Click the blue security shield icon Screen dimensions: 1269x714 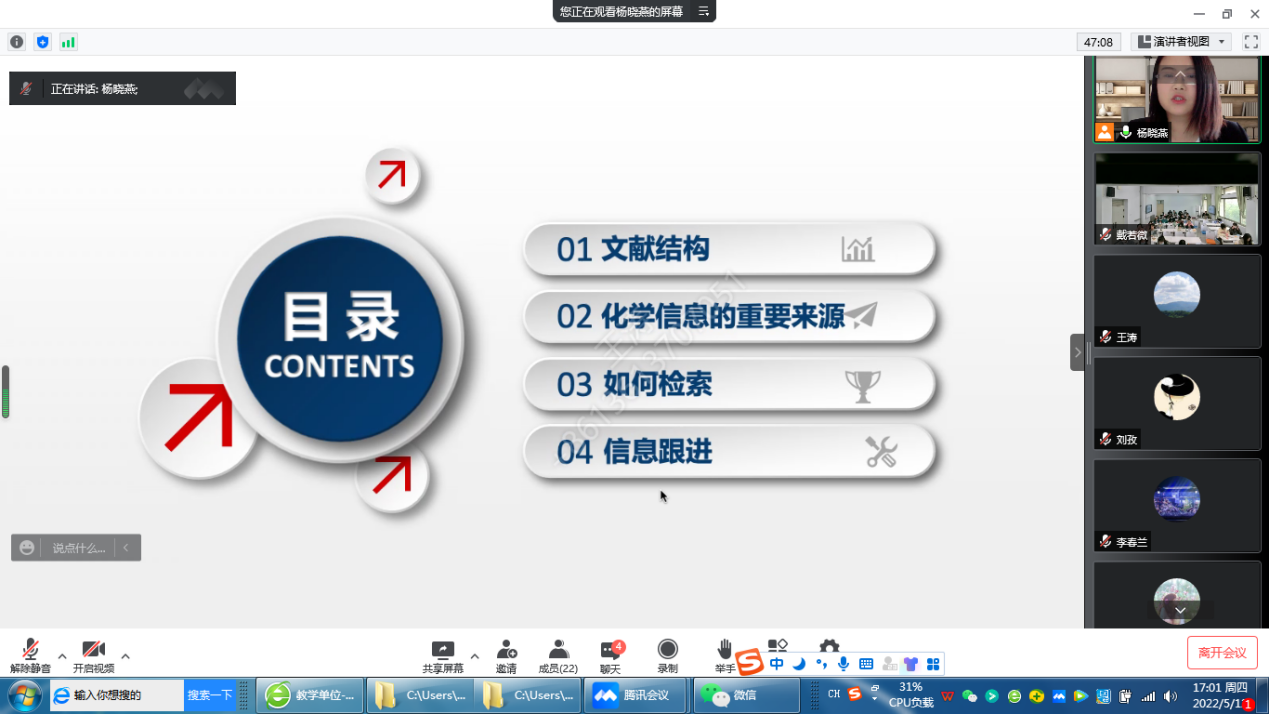pyautogui.click(x=42, y=42)
